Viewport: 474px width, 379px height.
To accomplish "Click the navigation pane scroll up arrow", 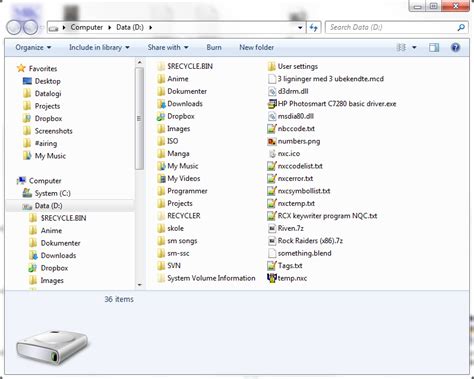I will point(139,62).
